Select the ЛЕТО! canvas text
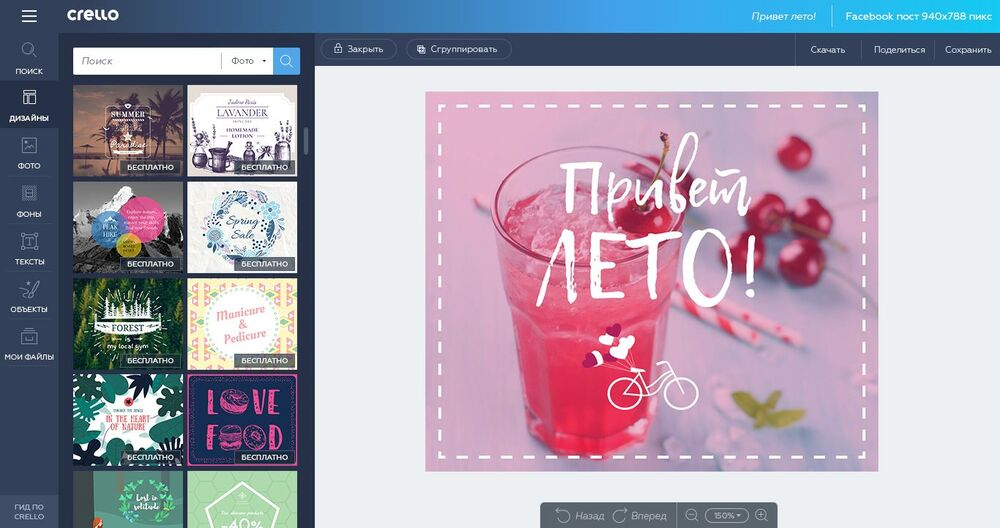This screenshot has width=1000, height=528. point(647,269)
